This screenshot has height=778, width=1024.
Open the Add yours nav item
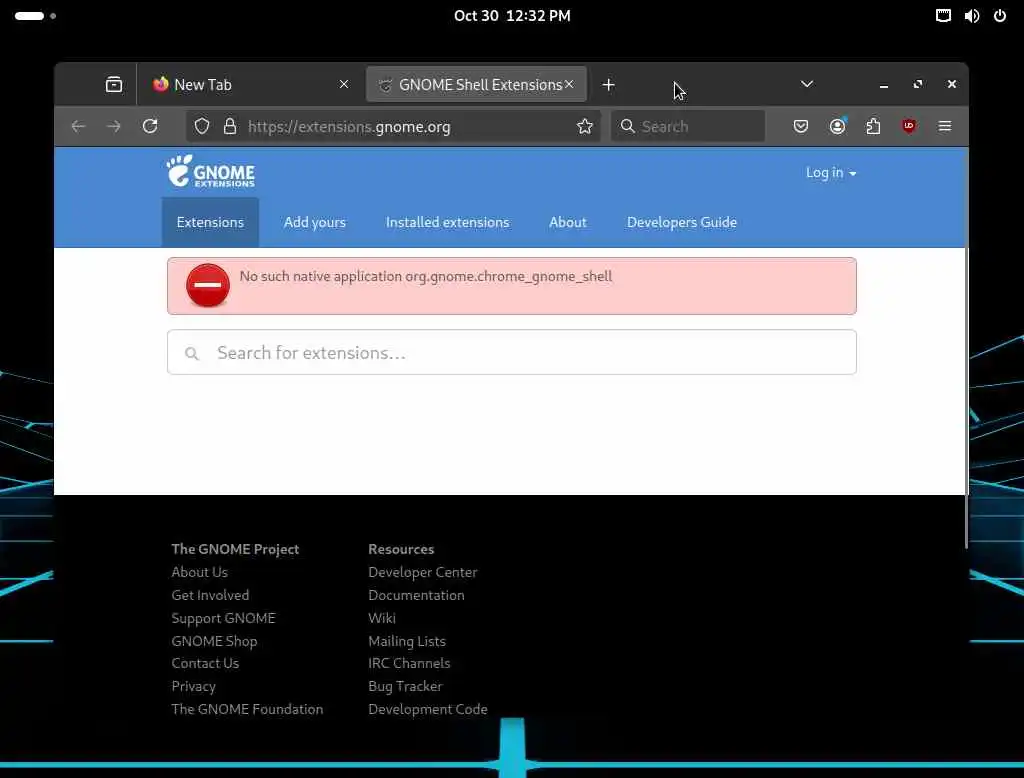pos(315,222)
